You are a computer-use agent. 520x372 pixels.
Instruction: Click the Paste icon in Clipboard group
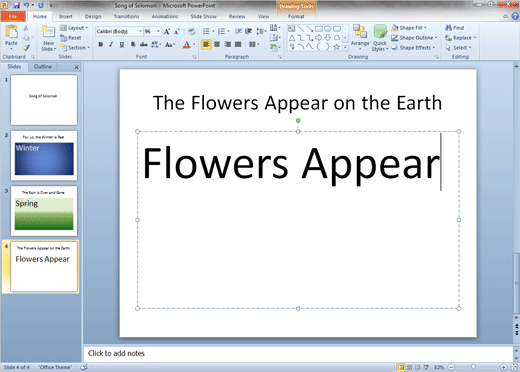pyautogui.click(x=11, y=32)
